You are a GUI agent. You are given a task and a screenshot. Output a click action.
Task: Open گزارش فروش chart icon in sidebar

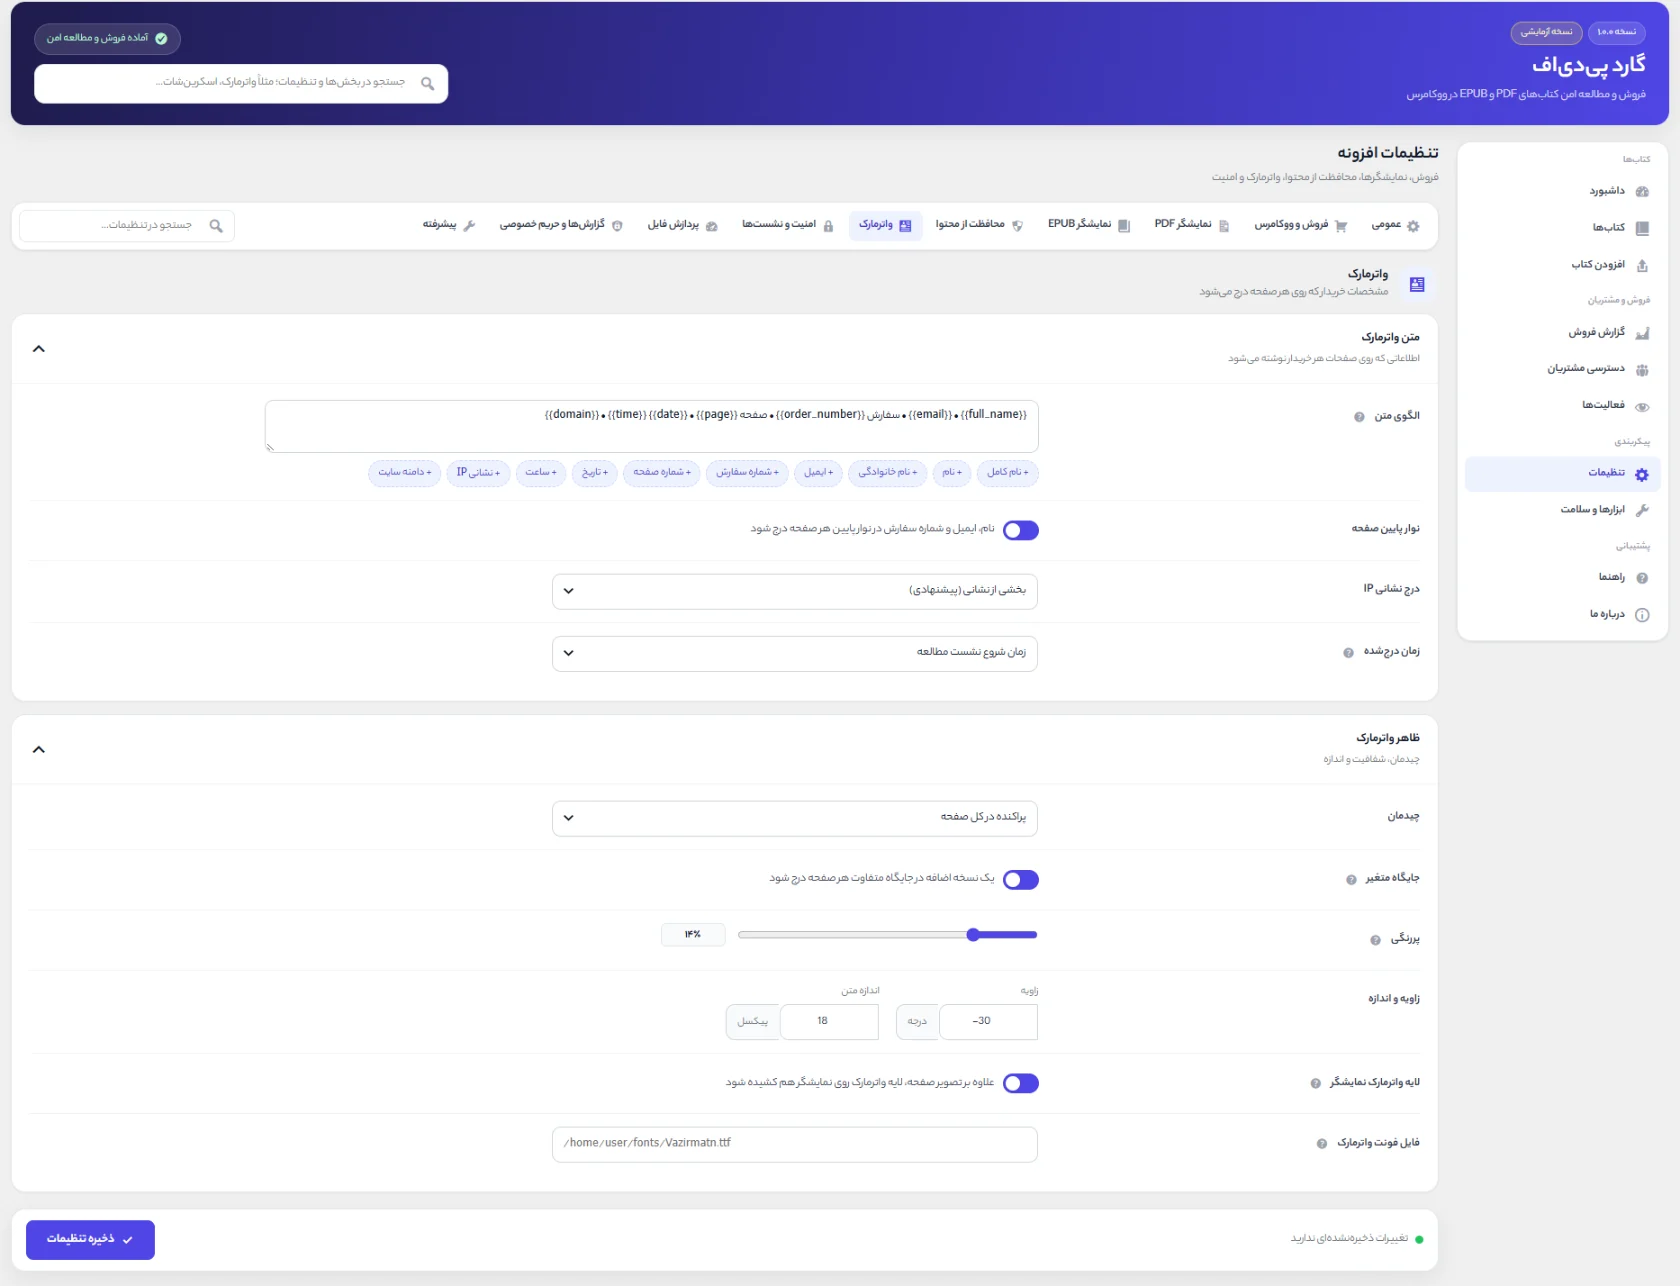pyautogui.click(x=1642, y=333)
